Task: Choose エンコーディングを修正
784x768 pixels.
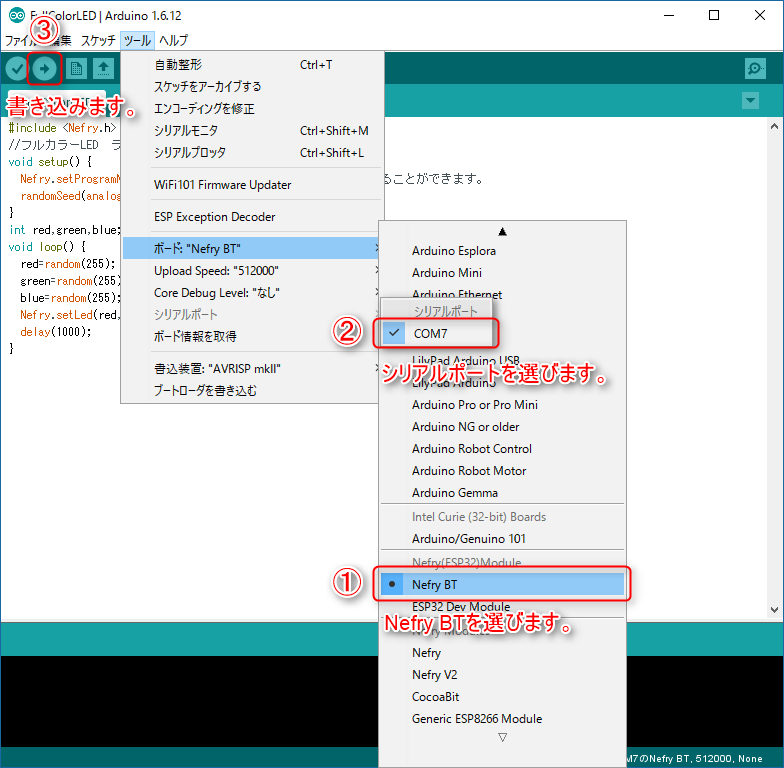Action: [x=252, y=108]
